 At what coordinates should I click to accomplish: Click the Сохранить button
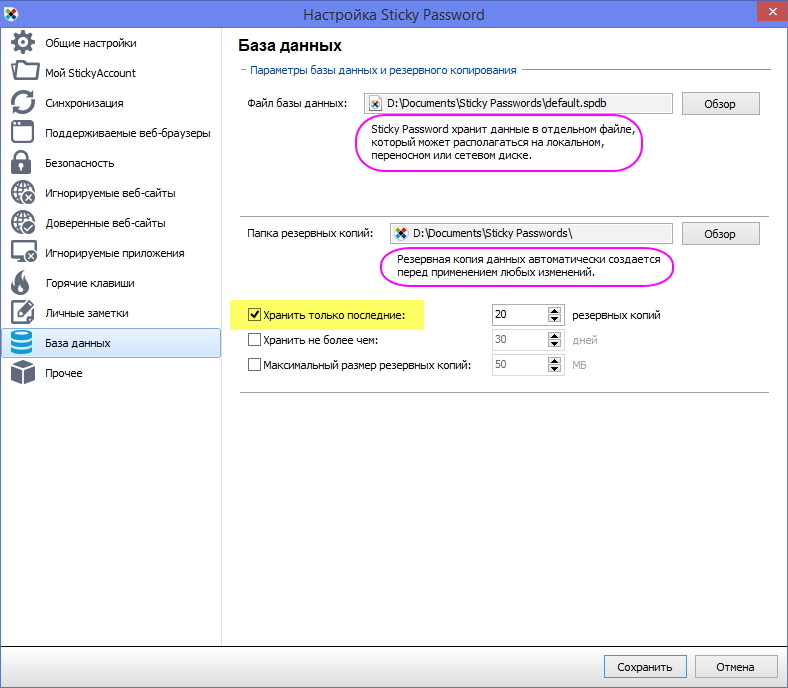[x=645, y=667]
